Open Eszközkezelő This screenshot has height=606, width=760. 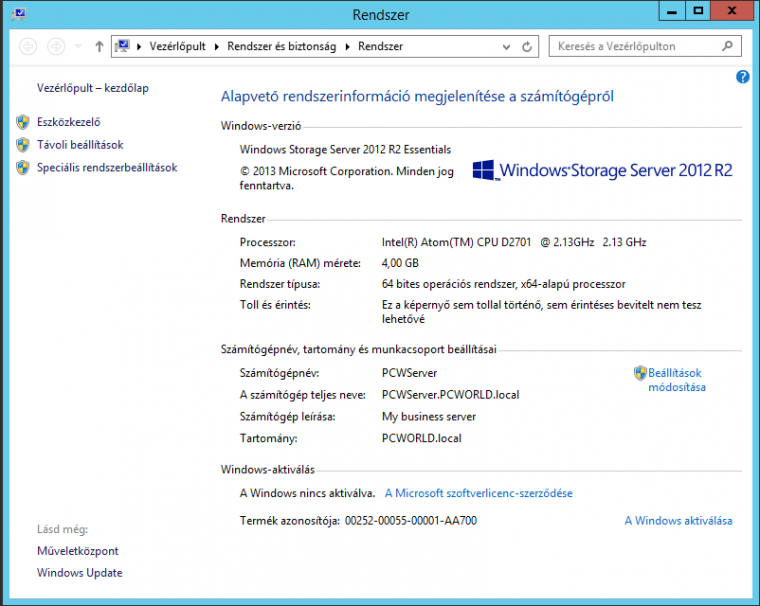pyautogui.click(x=69, y=122)
